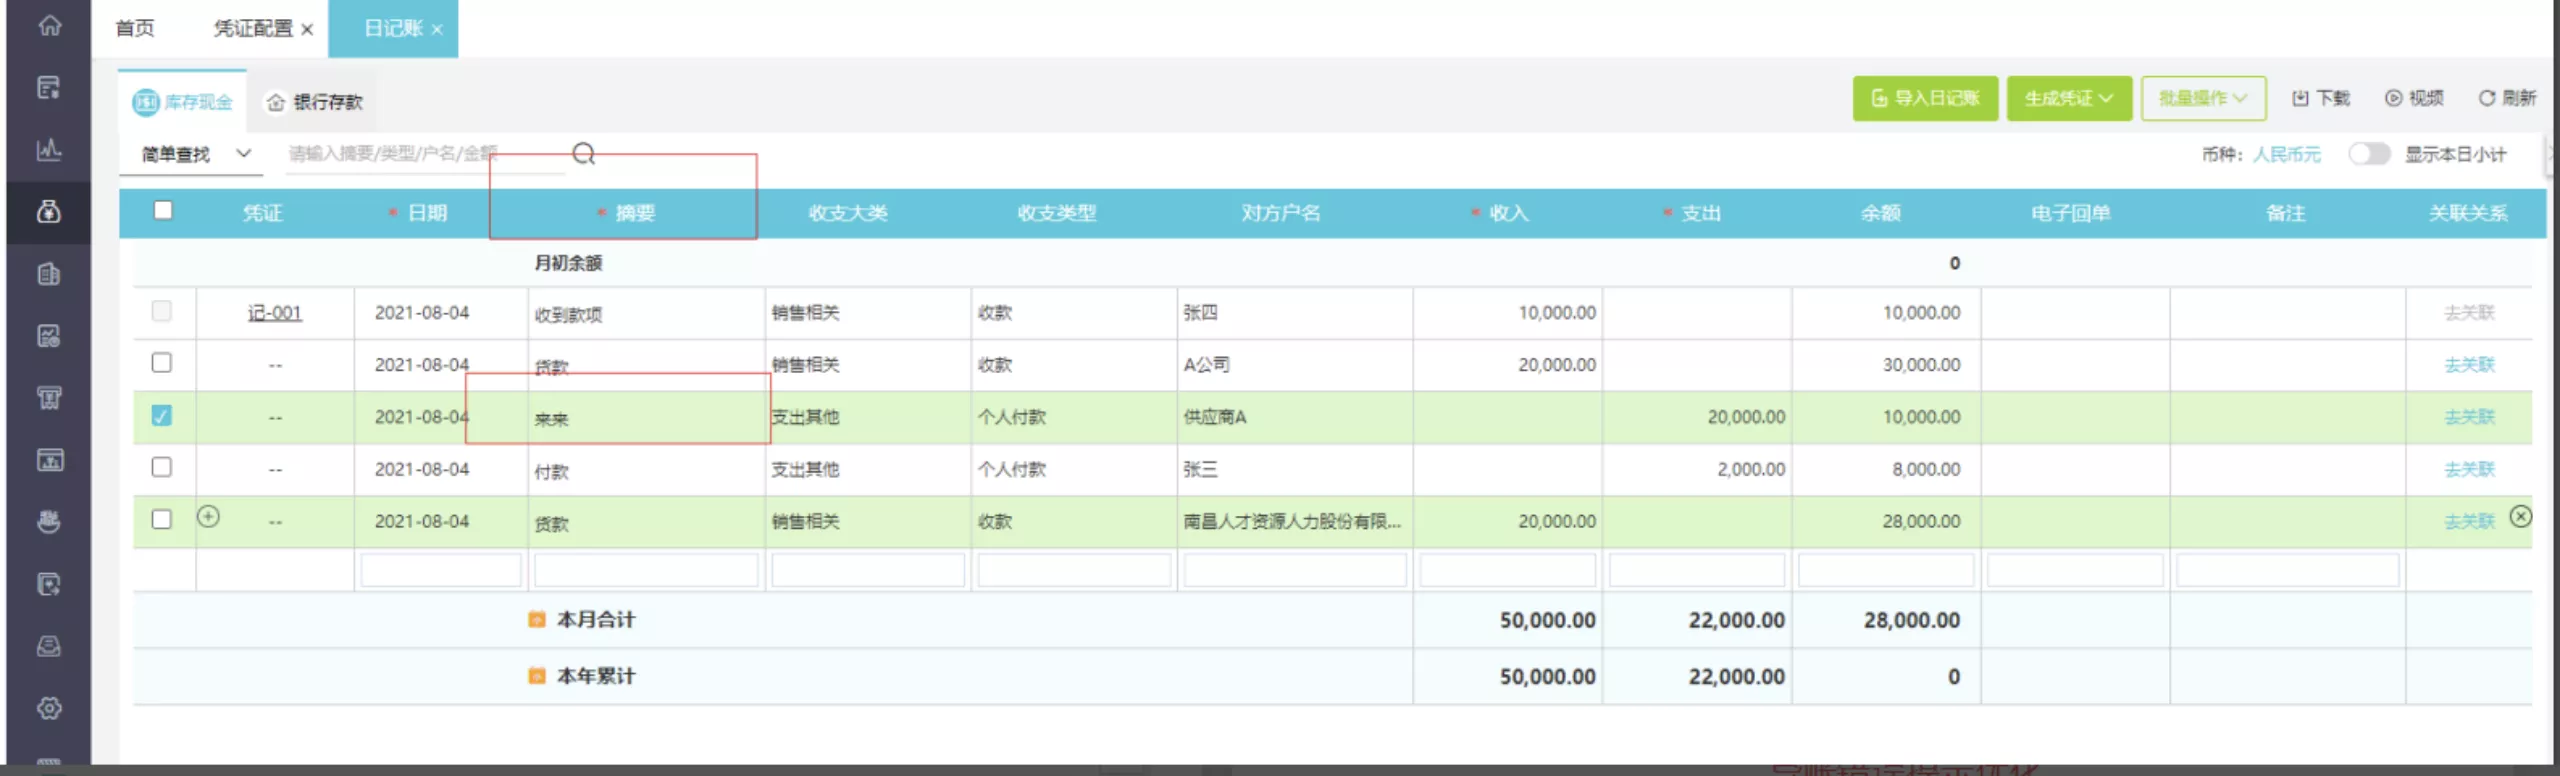
Task: Click 去关联 in the 张三 row
Action: click(x=2469, y=469)
